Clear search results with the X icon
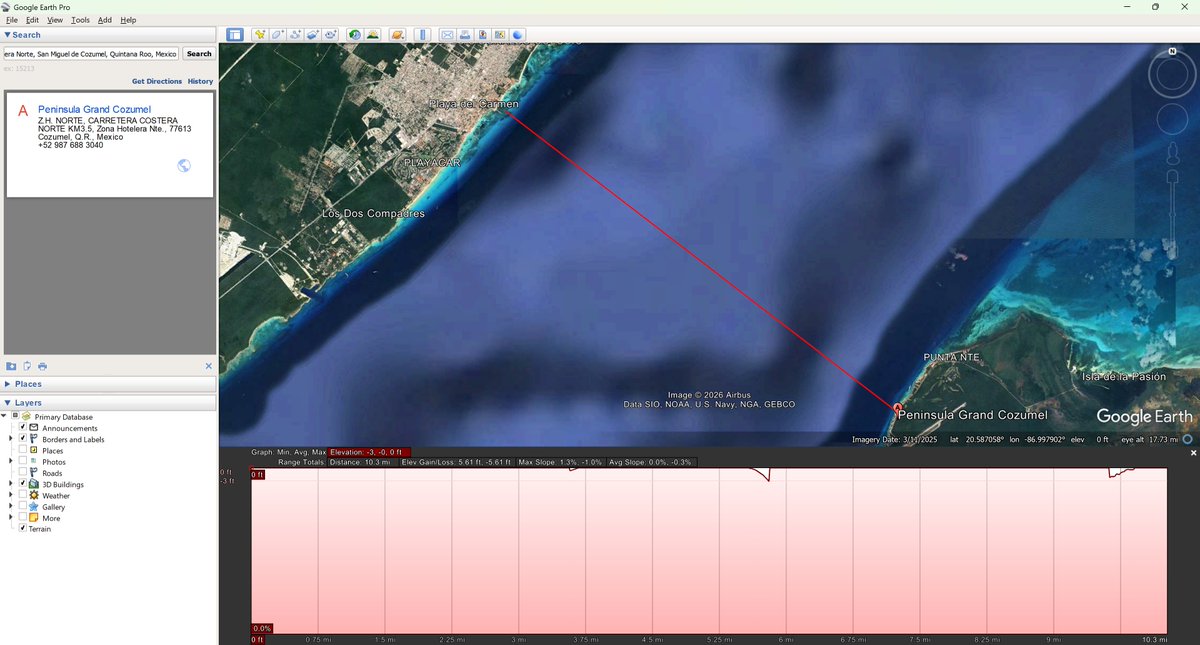The height and width of the screenshot is (645, 1200). (208, 366)
